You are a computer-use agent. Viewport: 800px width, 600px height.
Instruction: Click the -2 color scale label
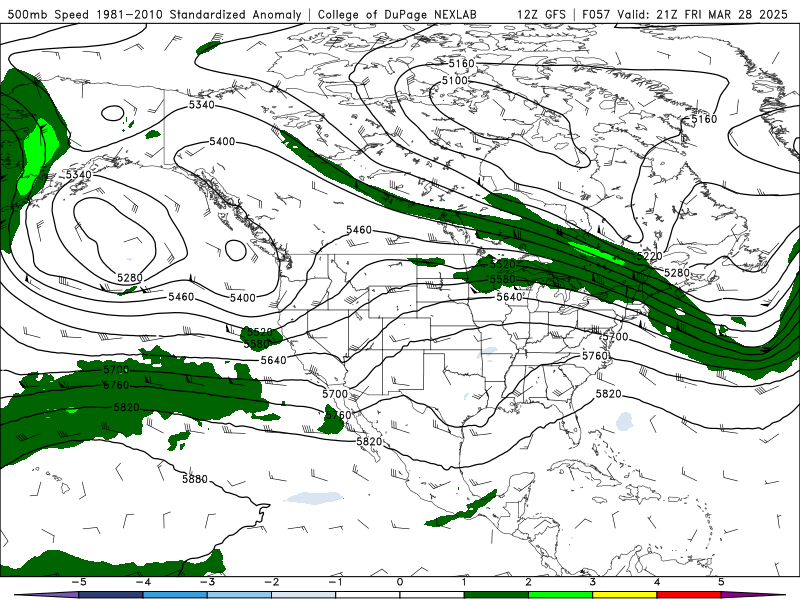[x=271, y=582]
